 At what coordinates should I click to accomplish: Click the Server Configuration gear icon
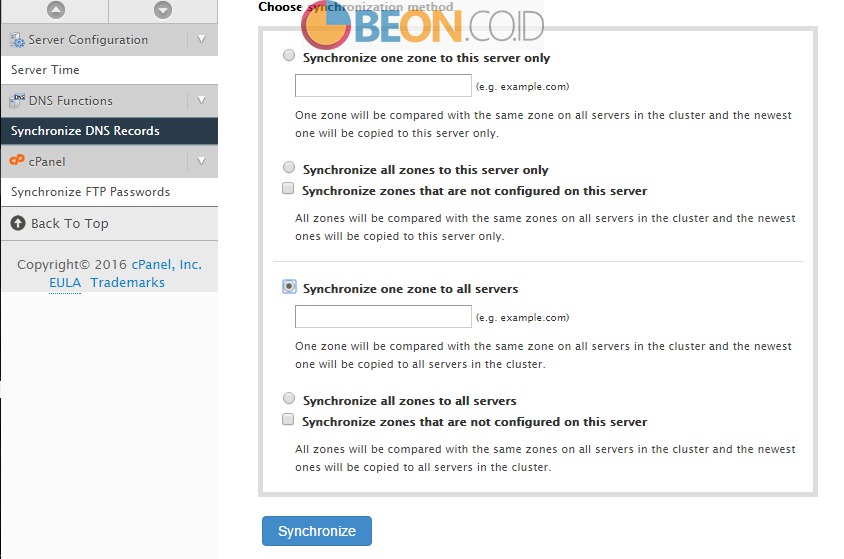(17, 40)
